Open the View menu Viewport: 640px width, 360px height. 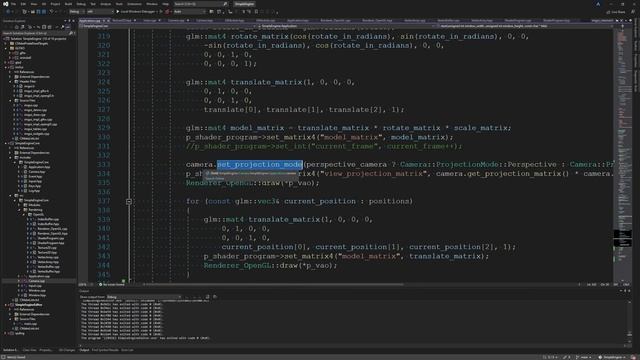coord(34,4)
